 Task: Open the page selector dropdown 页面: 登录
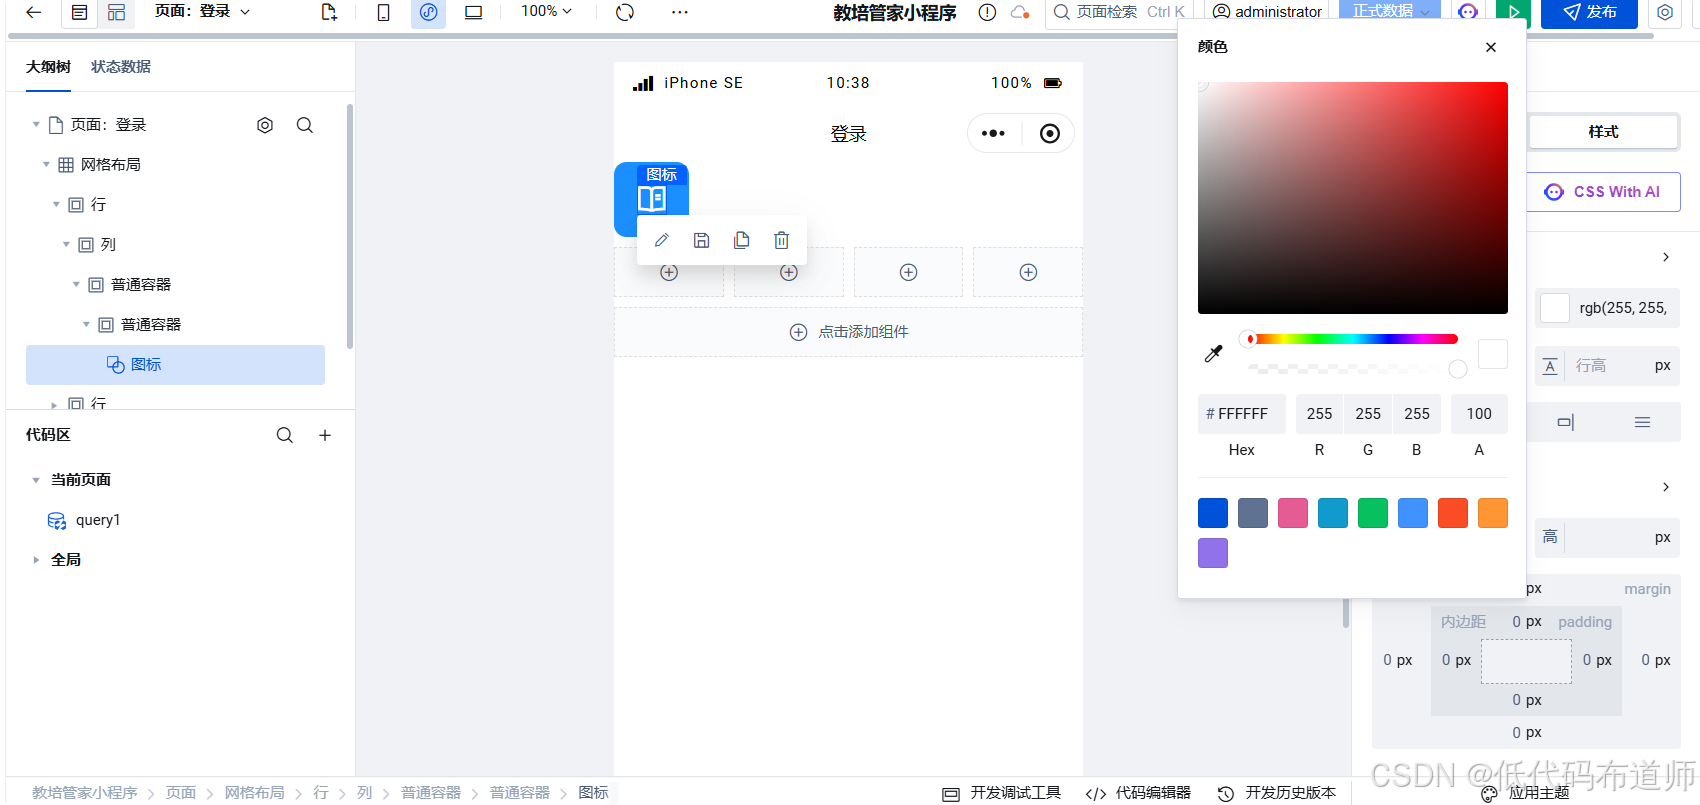point(203,12)
